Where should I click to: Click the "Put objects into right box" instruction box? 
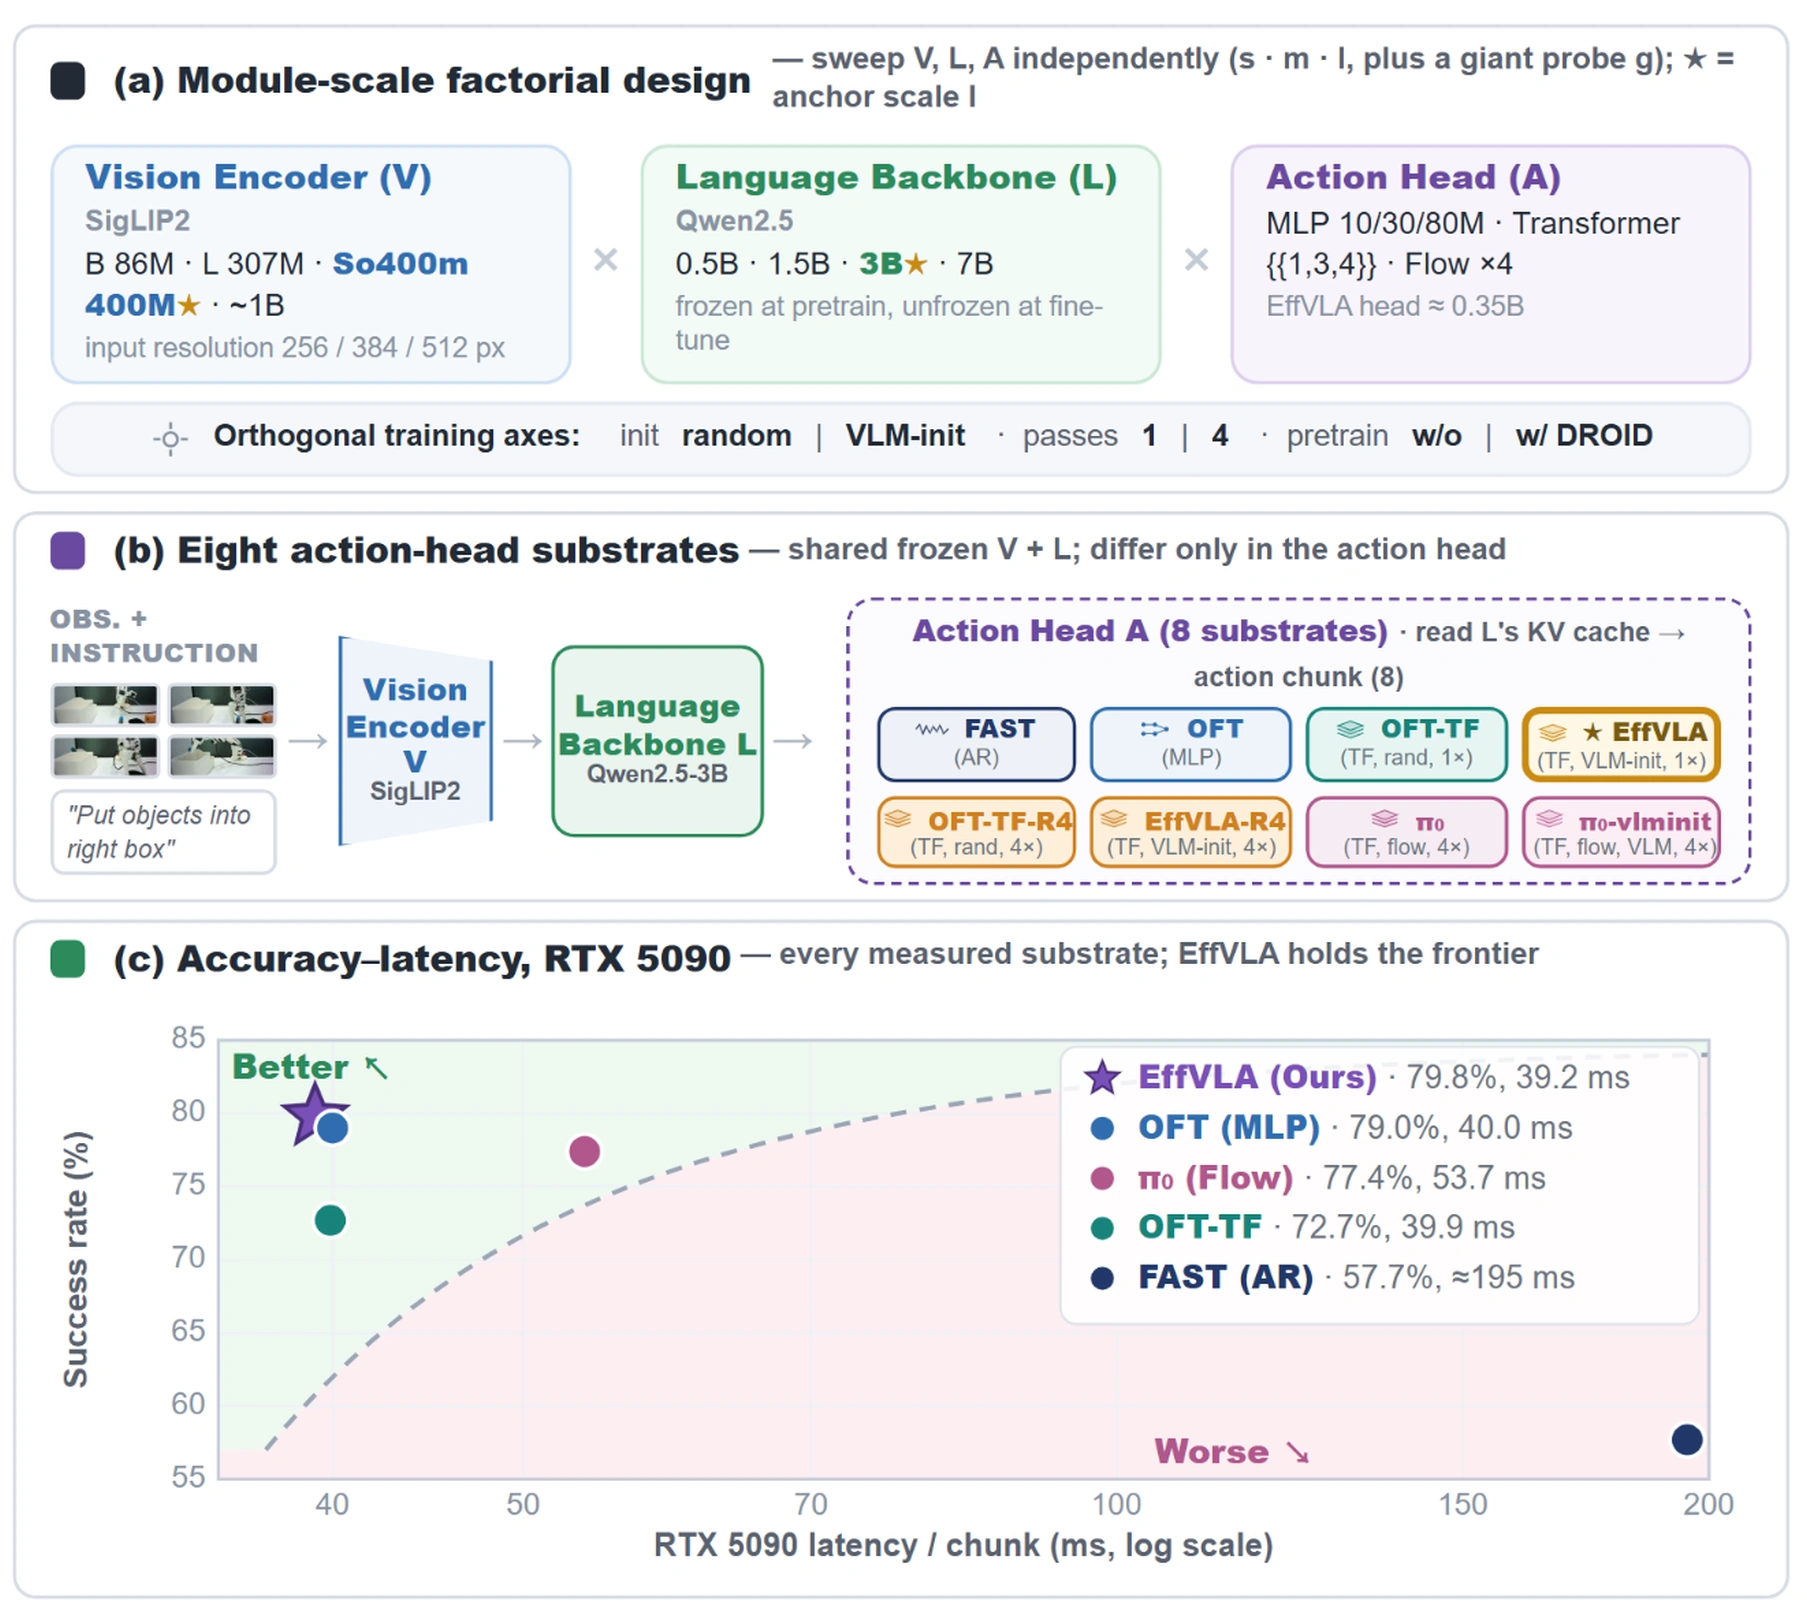(x=163, y=832)
